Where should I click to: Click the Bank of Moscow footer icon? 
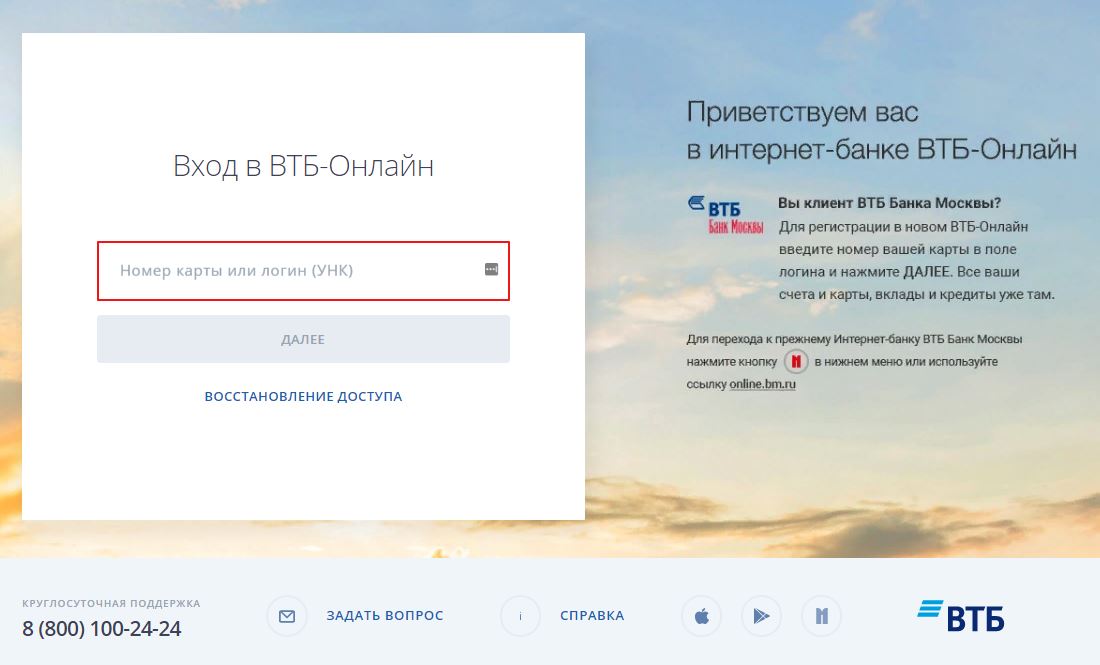(821, 616)
